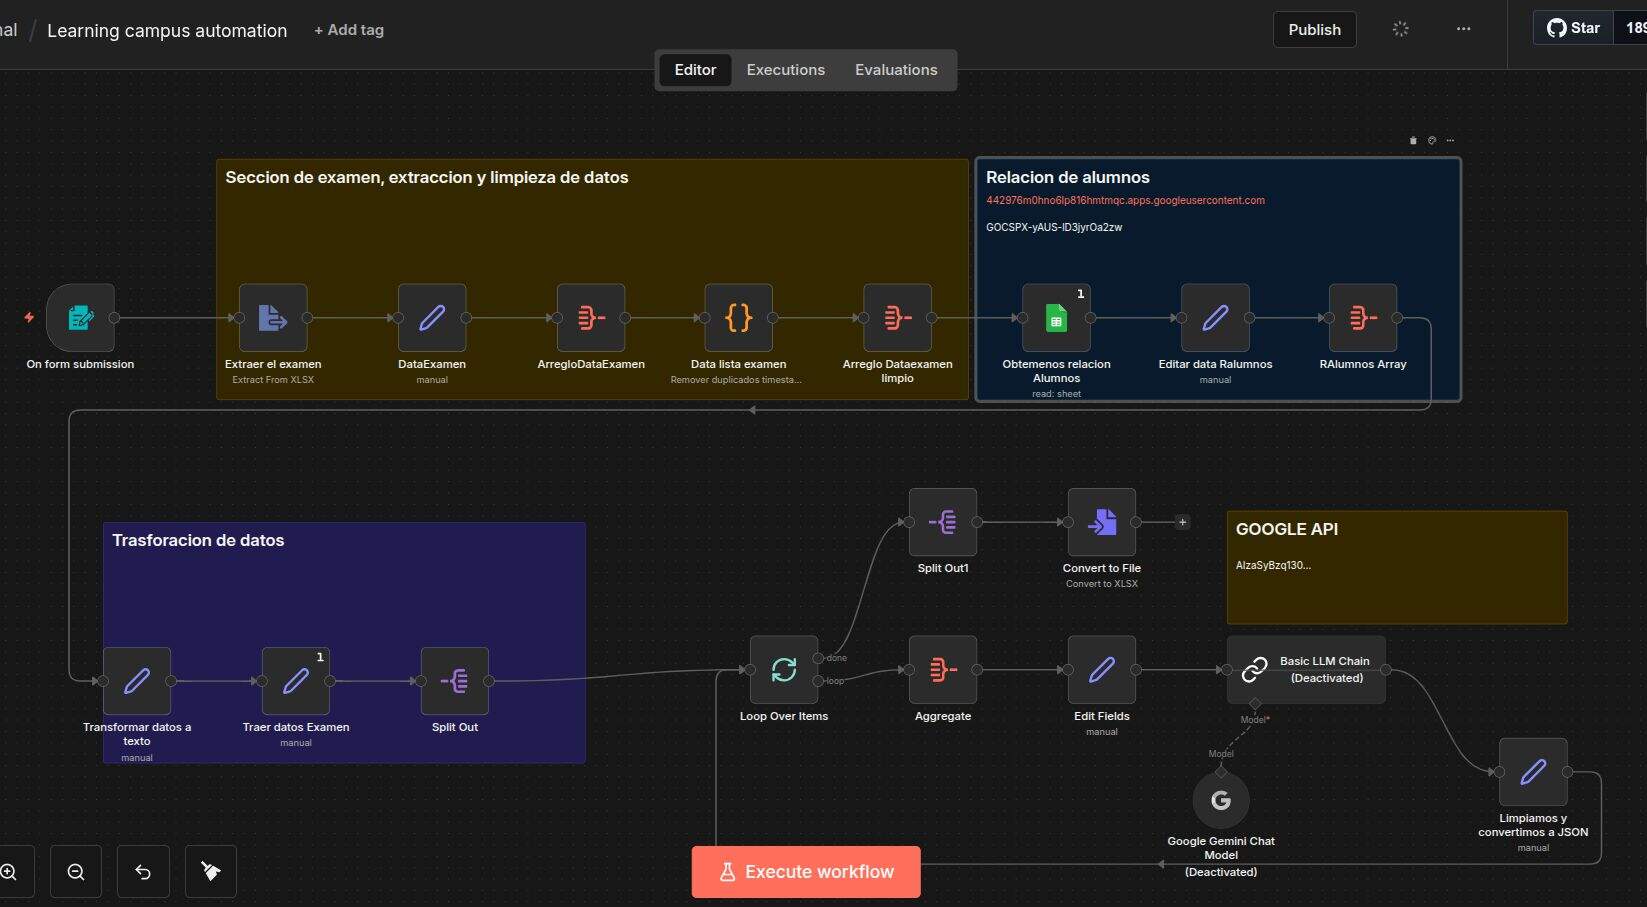Select the Split Out1 node
The width and height of the screenshot is (1647, 907).
pyautogui.click(x=943, y=522)
